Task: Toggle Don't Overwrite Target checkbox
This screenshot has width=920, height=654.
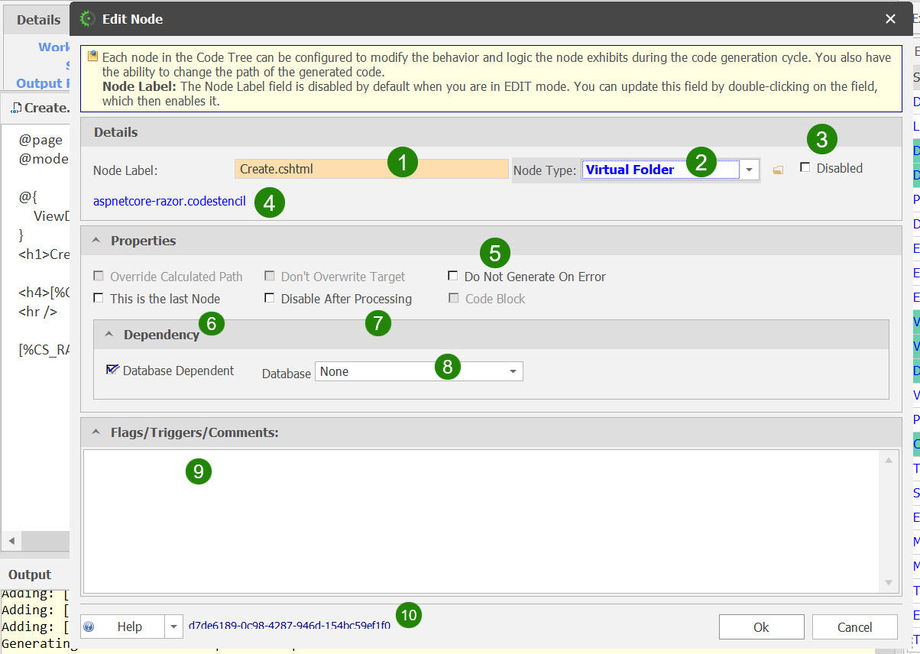Action: click(269, 276)
